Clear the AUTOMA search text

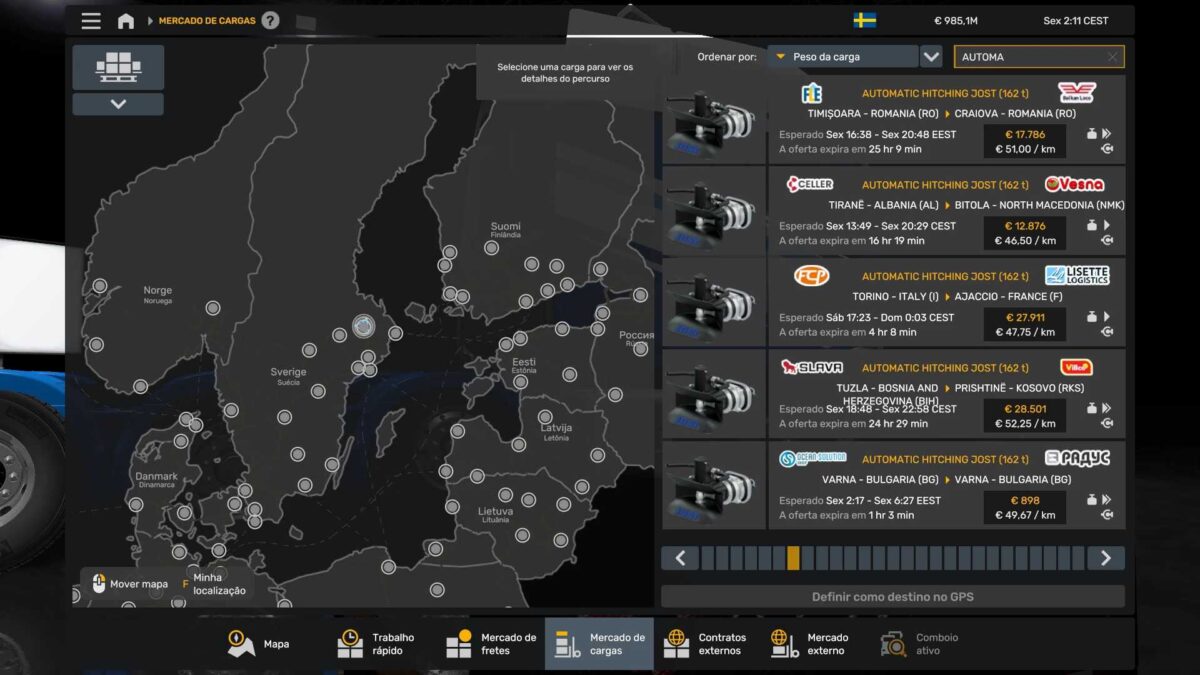1112,57
